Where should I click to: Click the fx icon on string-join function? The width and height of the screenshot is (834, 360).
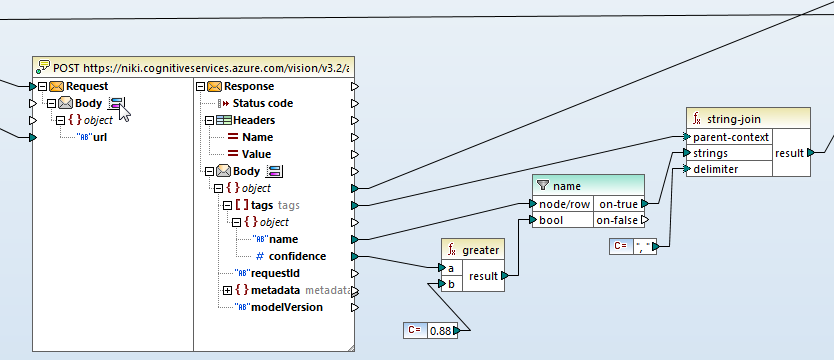[697, 118]
